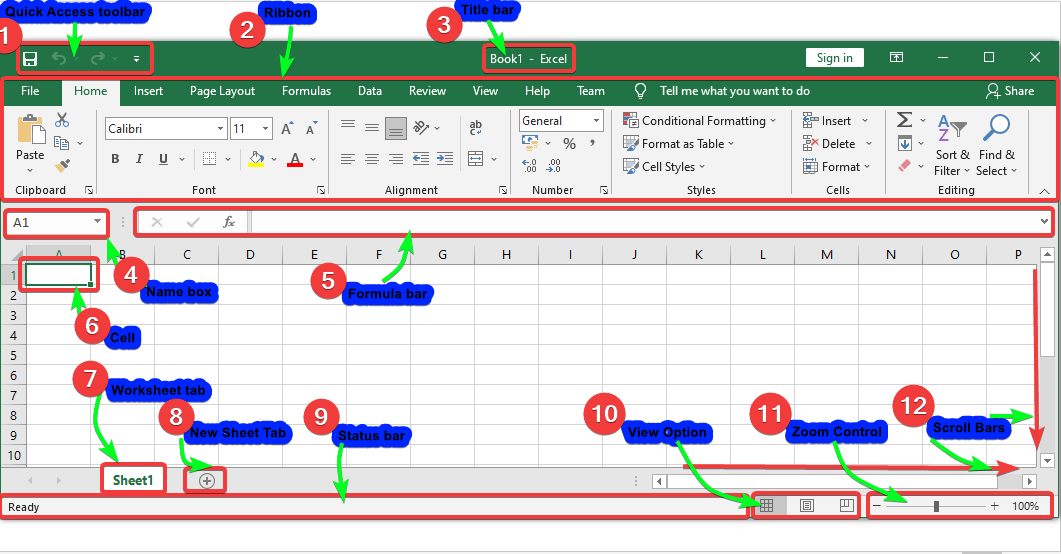The width and height of the screenshot is (1061, 554).
Task: Expand the Paste options arrow
Action: click(x=30, y=170)
